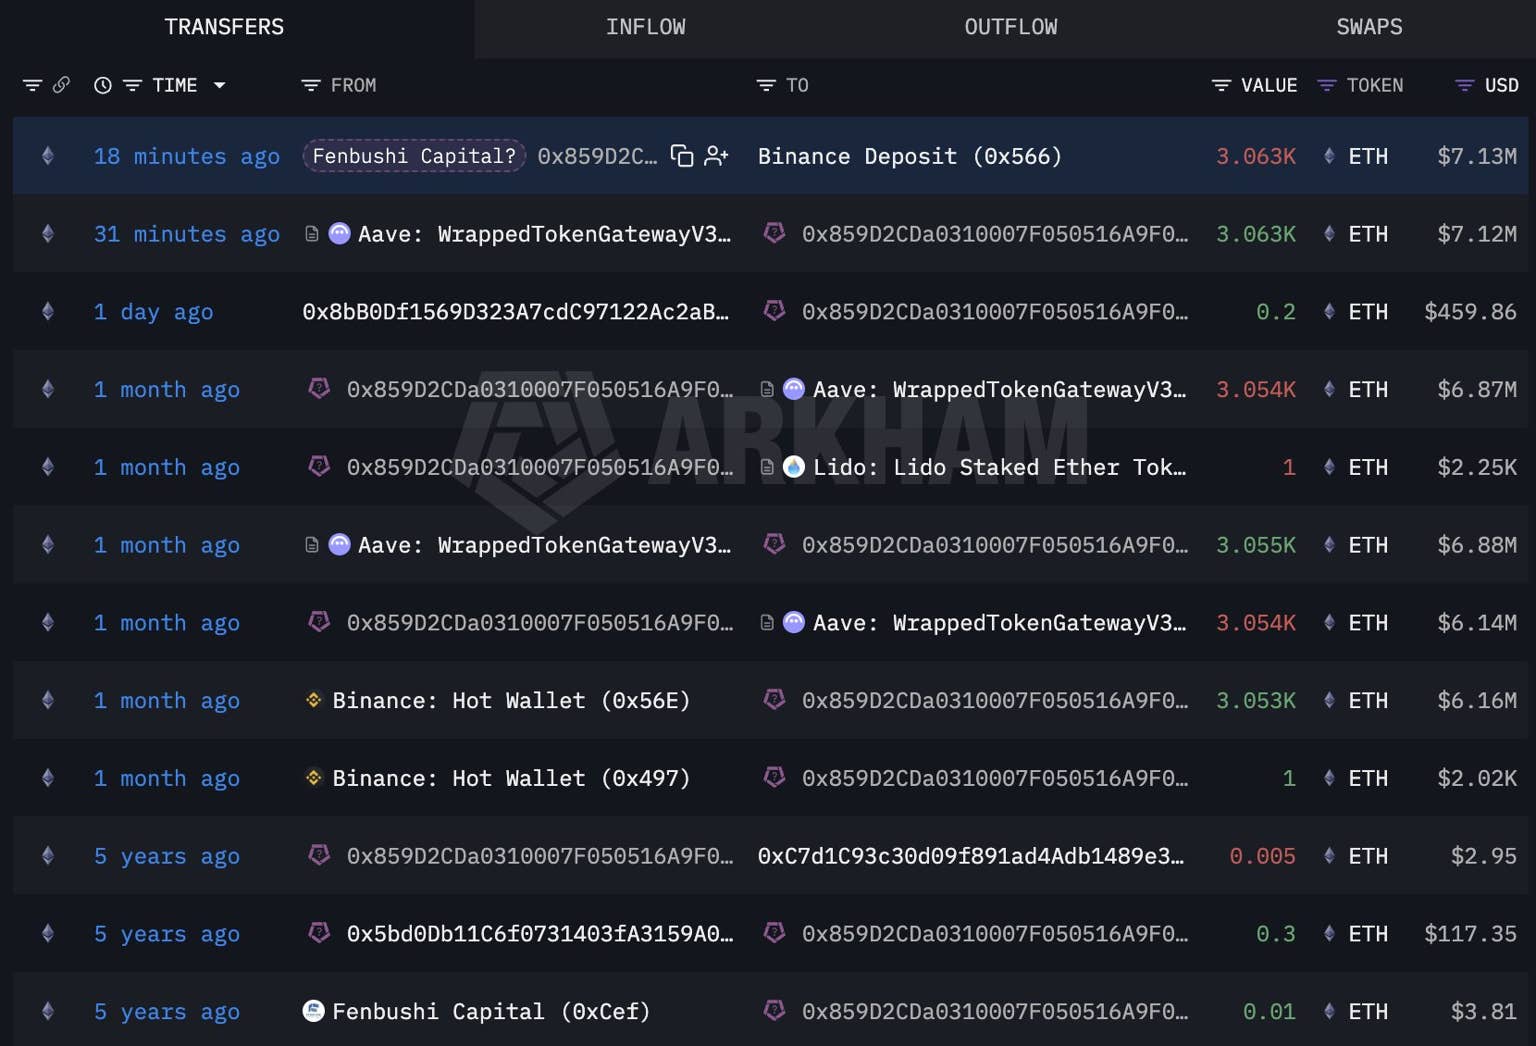Open the '18 minutes ago' transaction link
The width and height of the screenshot is (1536, 1046).
[x=186, y=156]
